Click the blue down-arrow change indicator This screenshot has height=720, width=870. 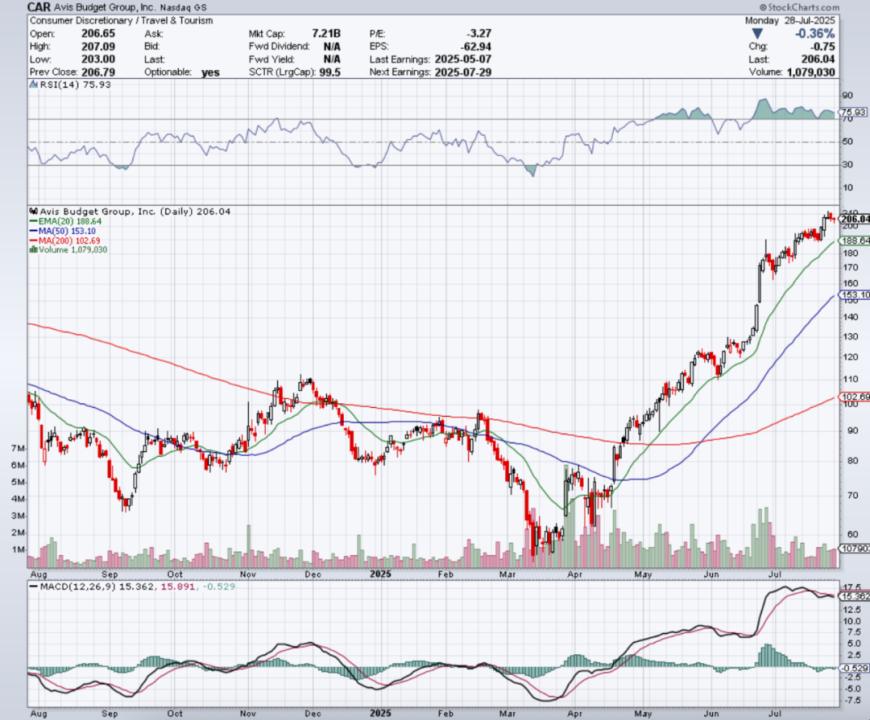click(757, 34)
